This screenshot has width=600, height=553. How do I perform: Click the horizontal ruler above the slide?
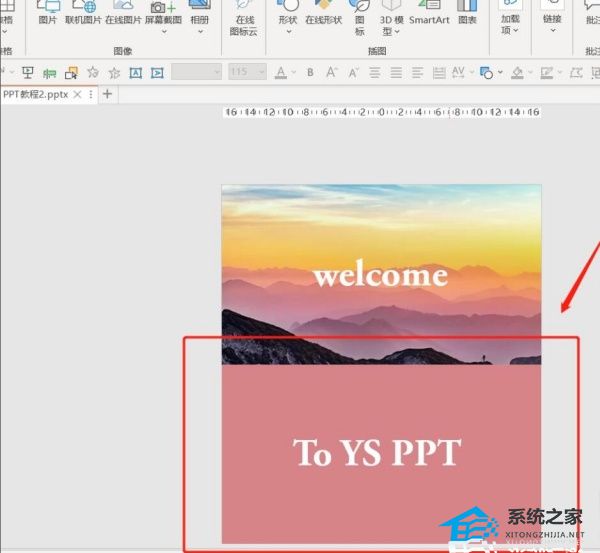(x=382, y=112)
